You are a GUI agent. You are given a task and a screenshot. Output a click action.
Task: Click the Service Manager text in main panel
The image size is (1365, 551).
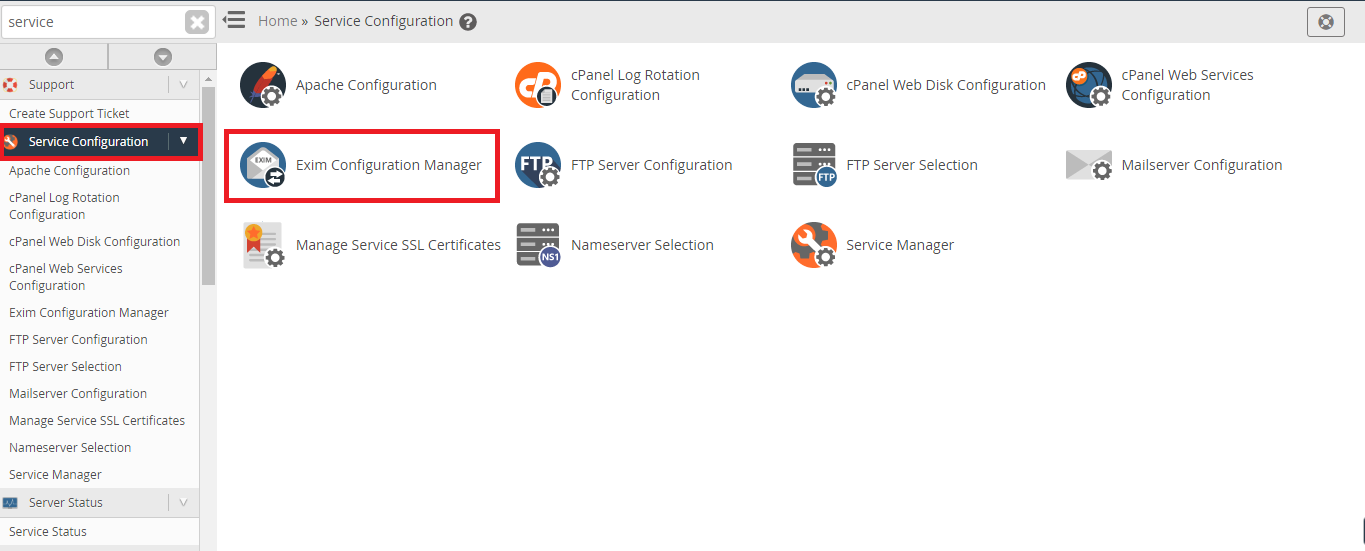(x=900, y=245)
